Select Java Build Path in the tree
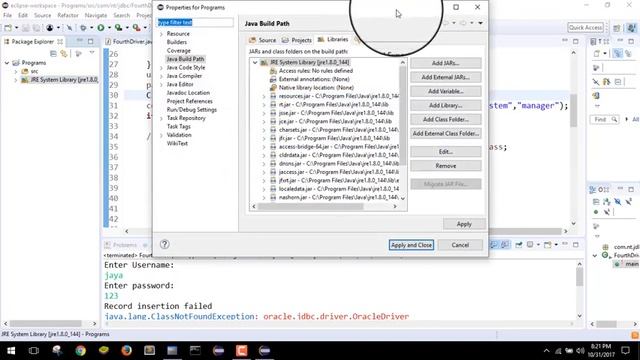Viewport: 640px width, 360px height. point(185,59)
